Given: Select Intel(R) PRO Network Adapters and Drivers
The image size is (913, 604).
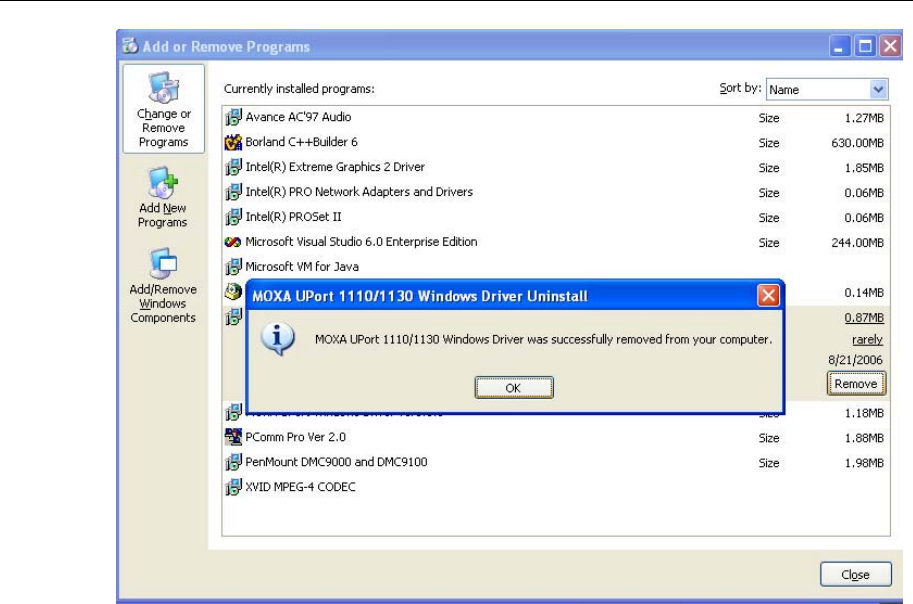Looking at the screenshot, I should pos(555,192).
